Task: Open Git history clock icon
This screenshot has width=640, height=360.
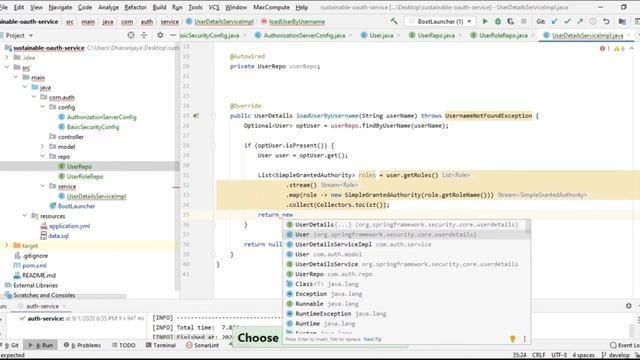Action: (593, 21)
